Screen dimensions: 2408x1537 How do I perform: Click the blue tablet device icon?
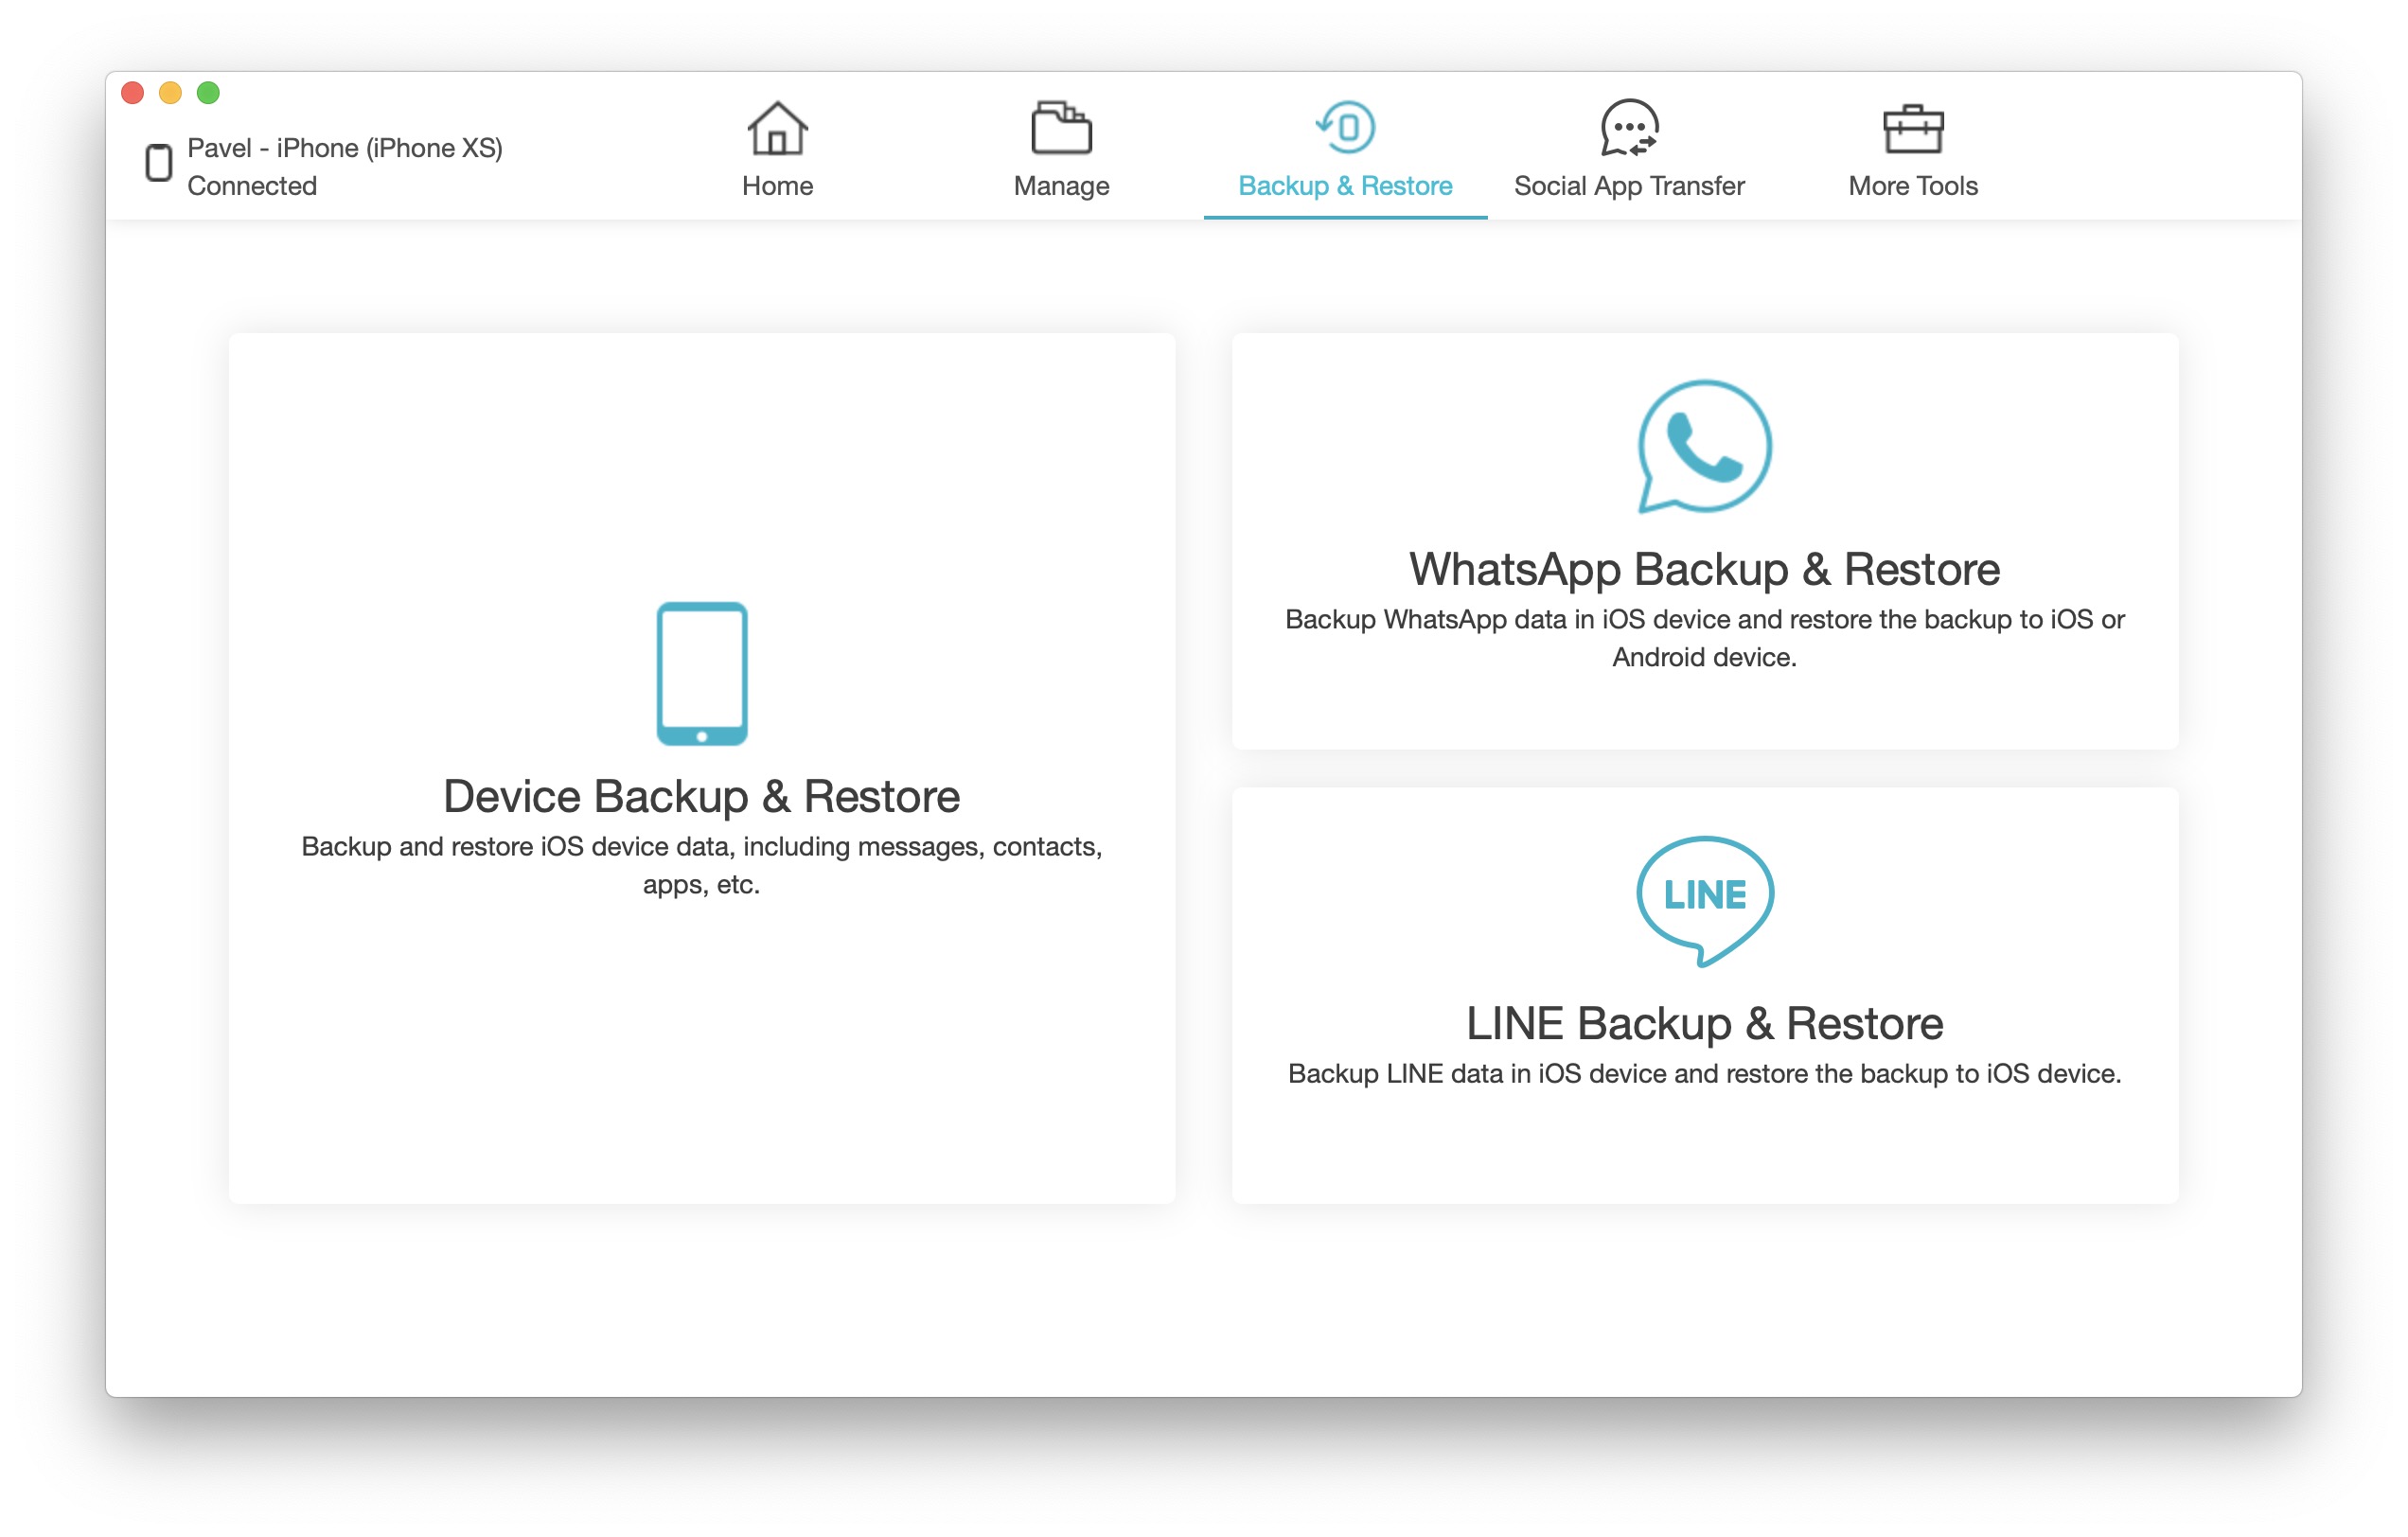701,673
